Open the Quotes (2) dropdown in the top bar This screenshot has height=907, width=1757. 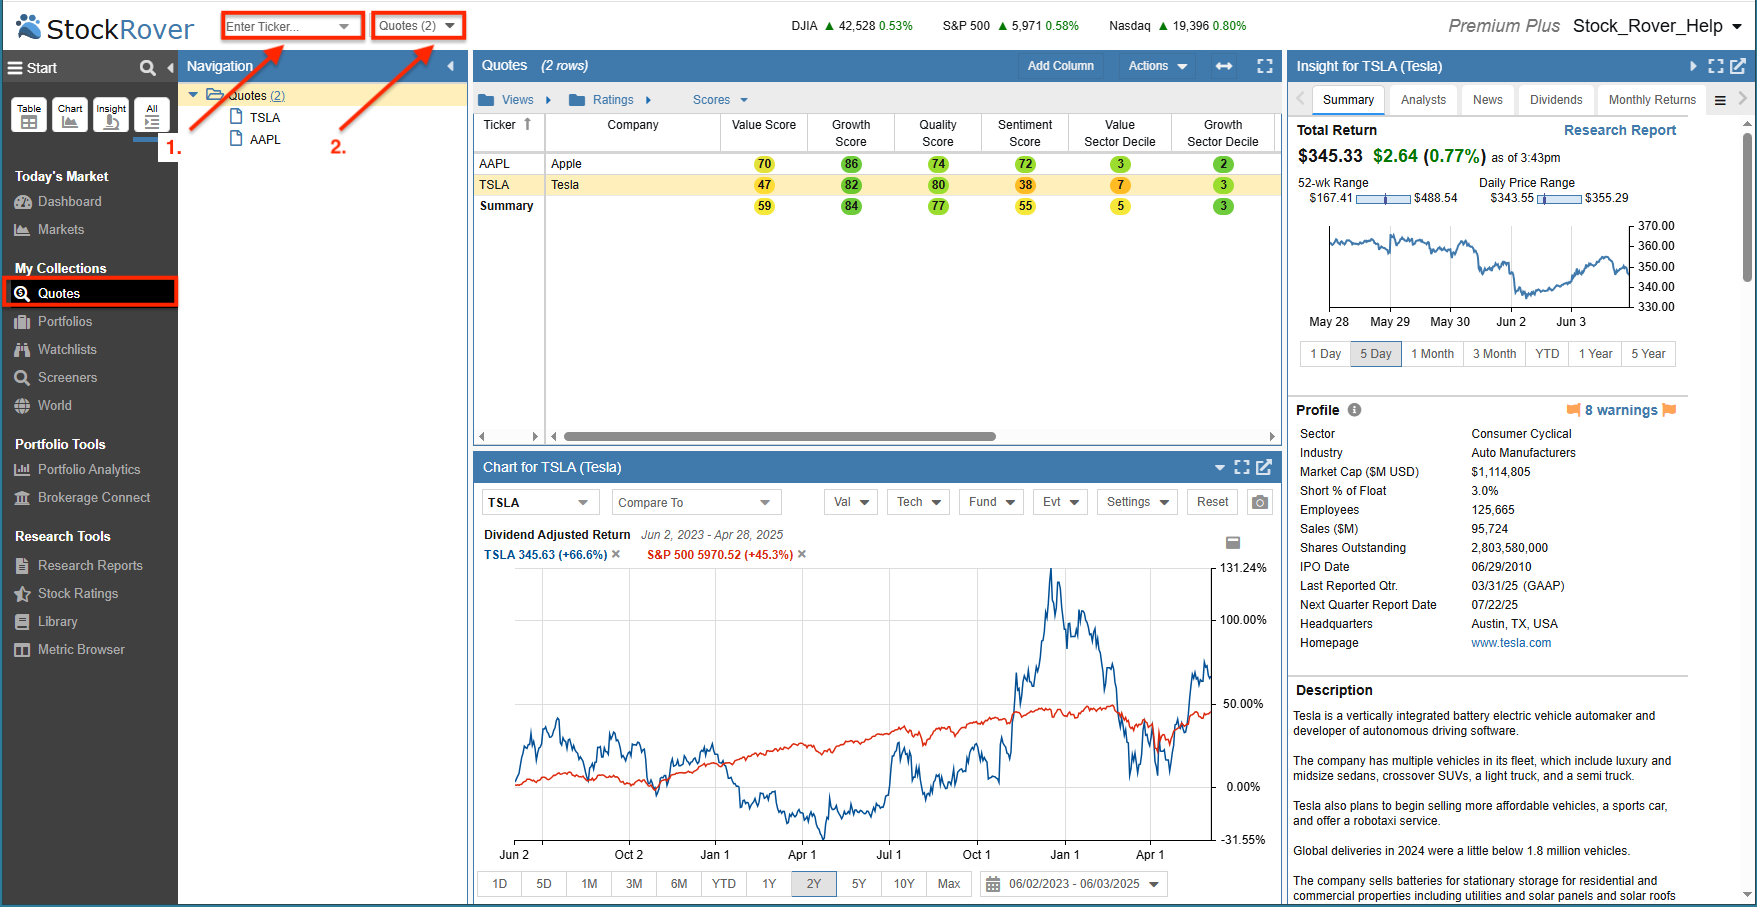click(x=417, y=26)
